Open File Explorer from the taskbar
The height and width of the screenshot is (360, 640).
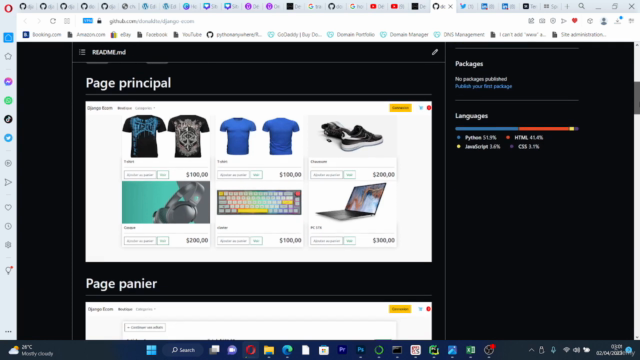point(269,350)
